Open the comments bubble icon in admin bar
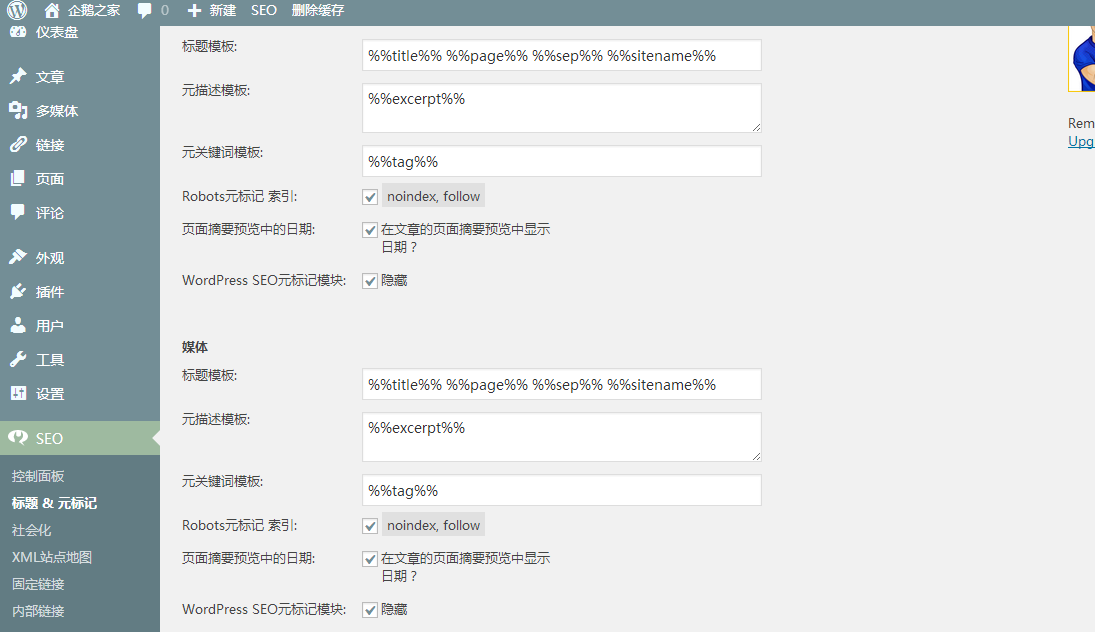Viewport: 1095px width, 632px height. point(145,10)
